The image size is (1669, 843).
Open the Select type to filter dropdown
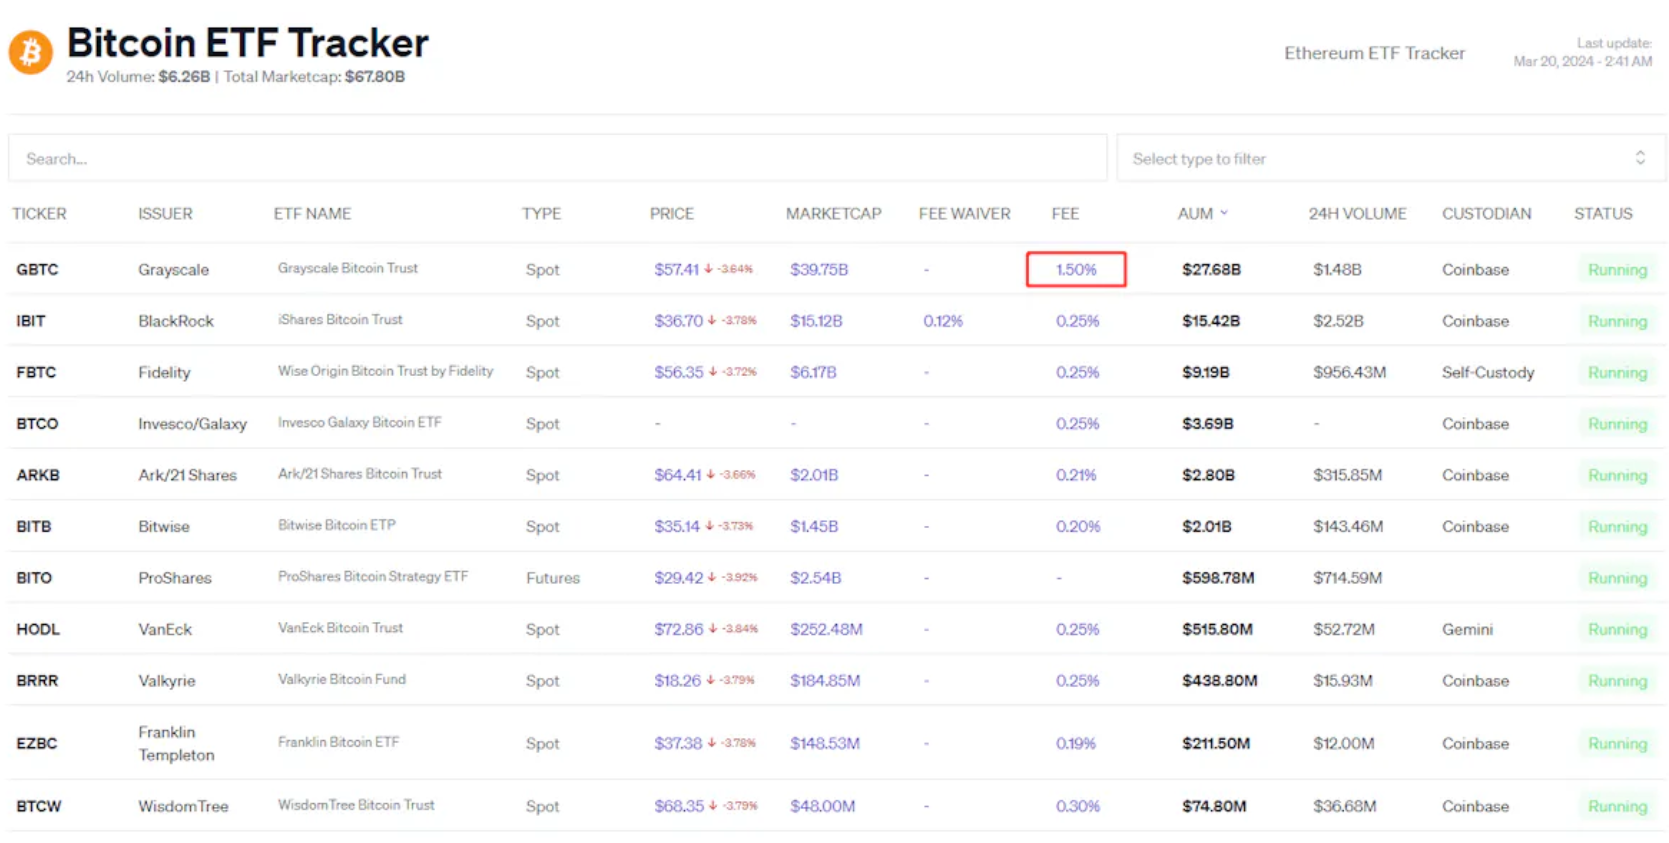click(1390, 159)
